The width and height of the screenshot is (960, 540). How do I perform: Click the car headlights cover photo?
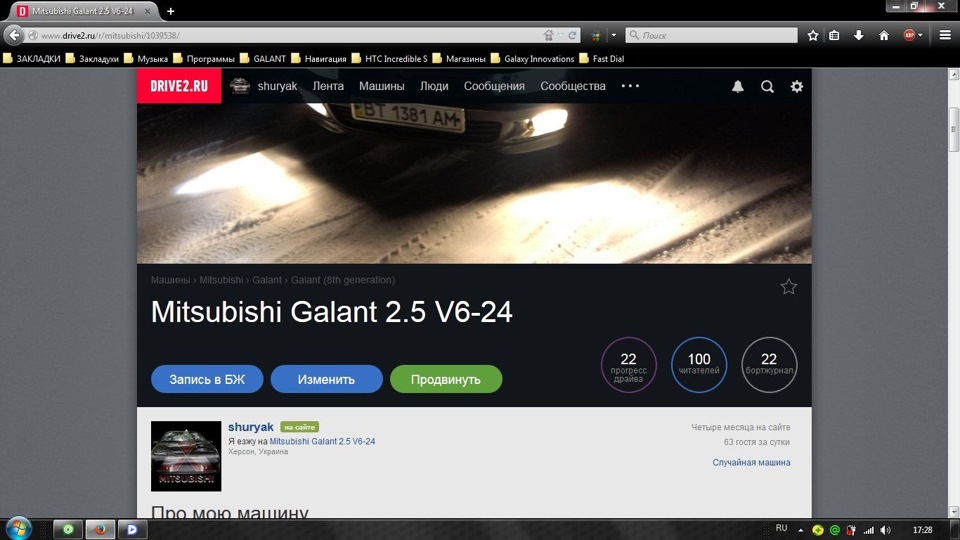tap(474, 183)
